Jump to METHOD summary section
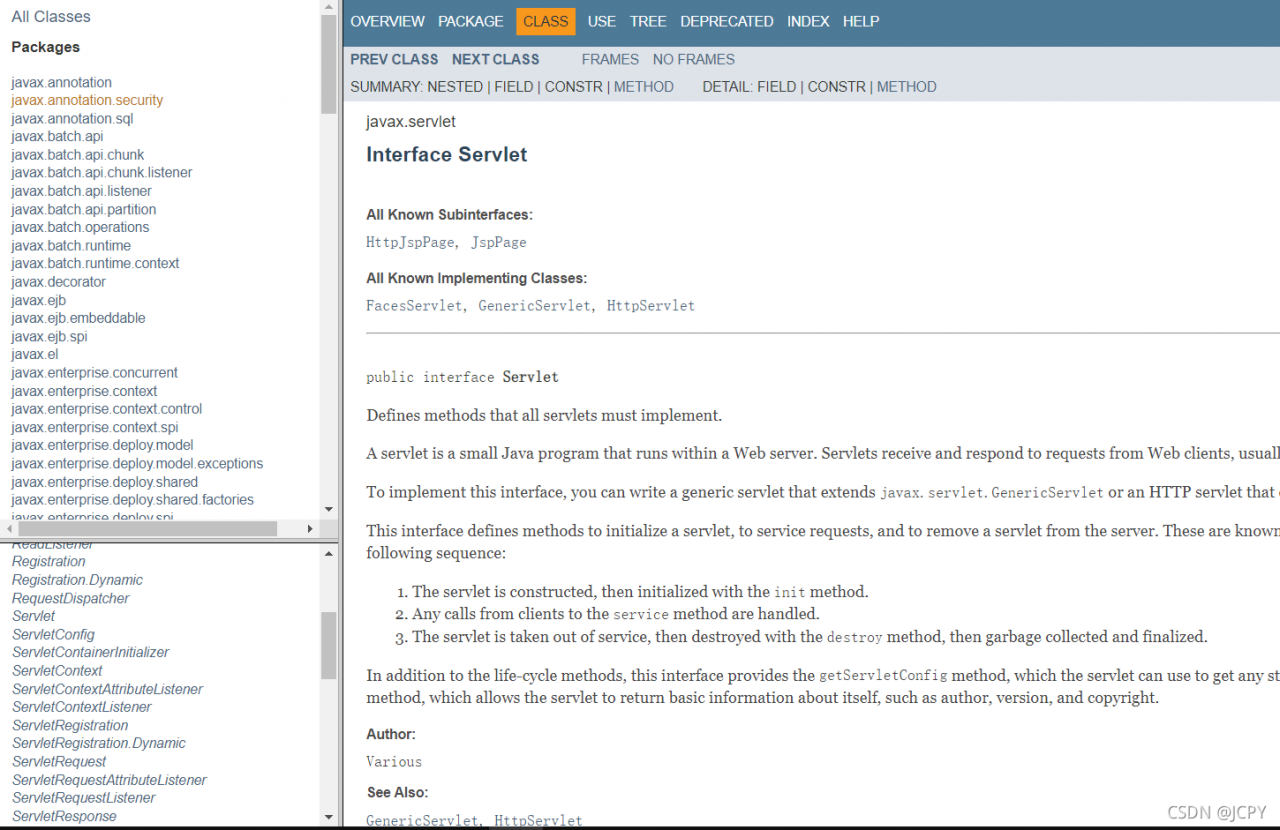 (x=643, y=87)
